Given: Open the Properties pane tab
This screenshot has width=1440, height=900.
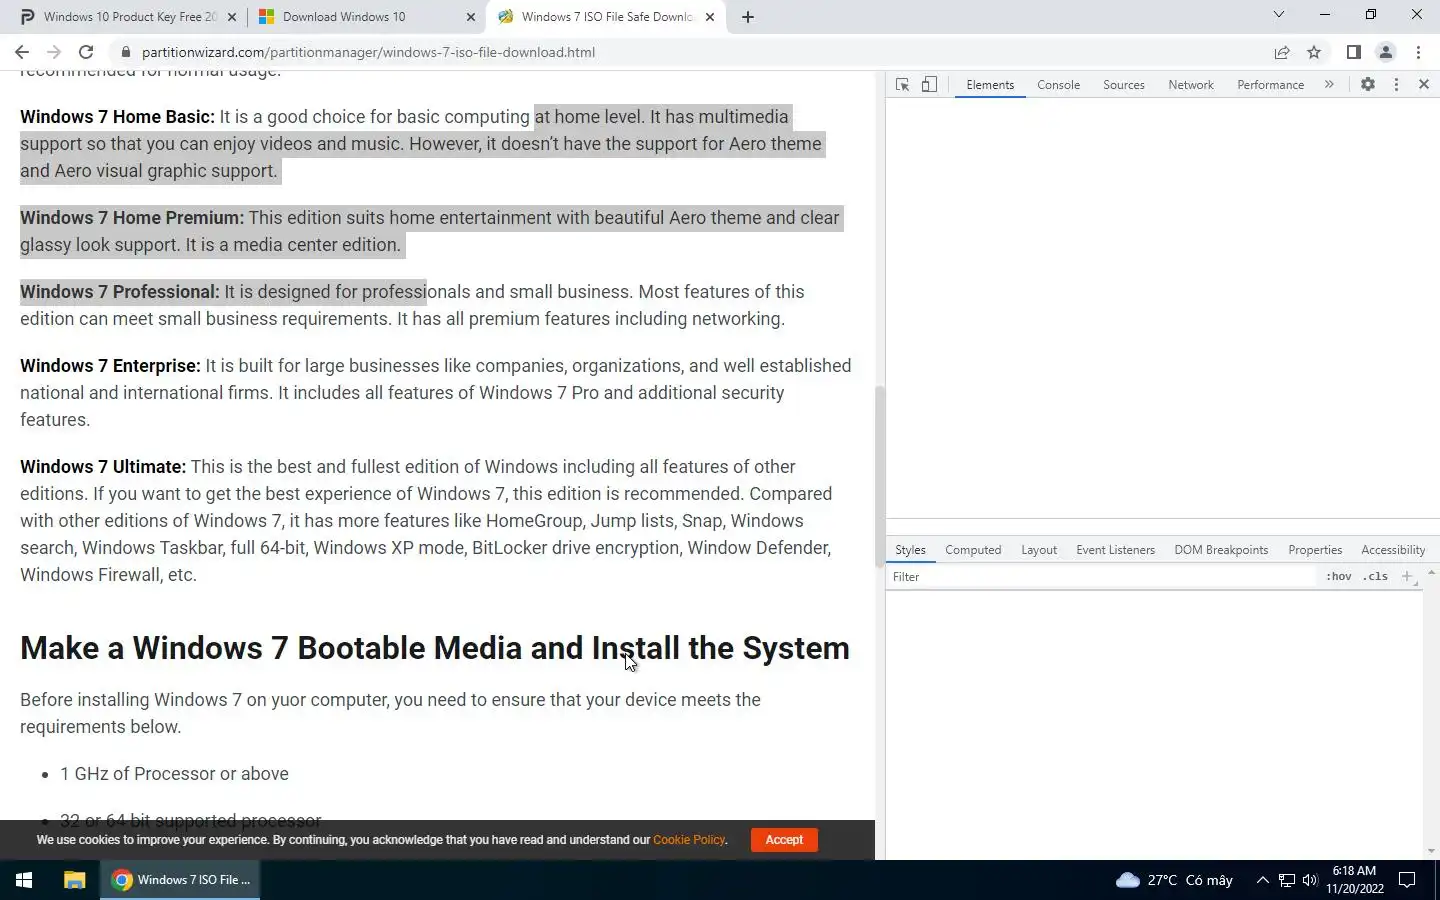Looking at the screenshot, I should point(1315,550).
